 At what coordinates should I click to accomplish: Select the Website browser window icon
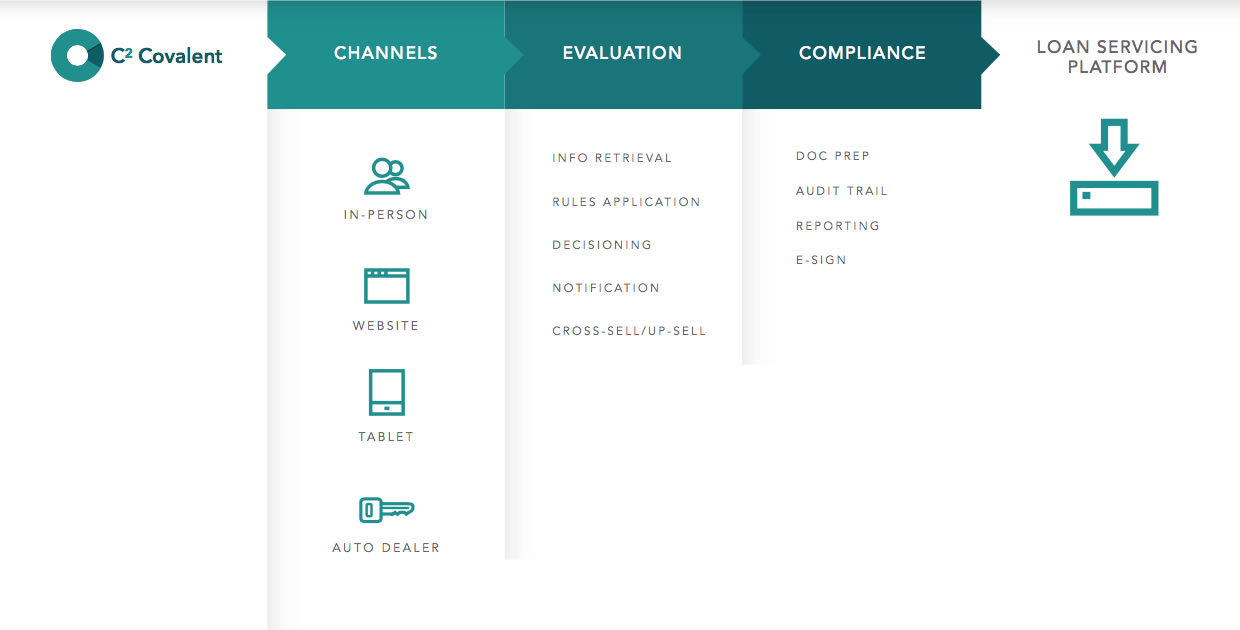(386, 287)
